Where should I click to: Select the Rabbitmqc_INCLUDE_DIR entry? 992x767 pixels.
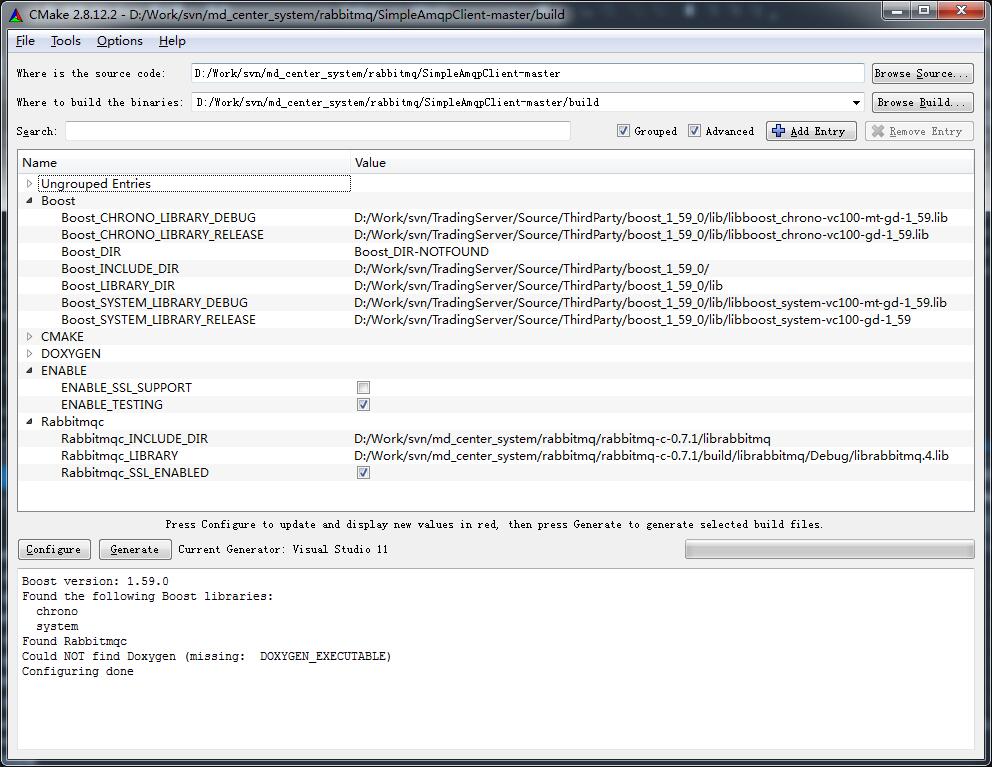[134, 439]
